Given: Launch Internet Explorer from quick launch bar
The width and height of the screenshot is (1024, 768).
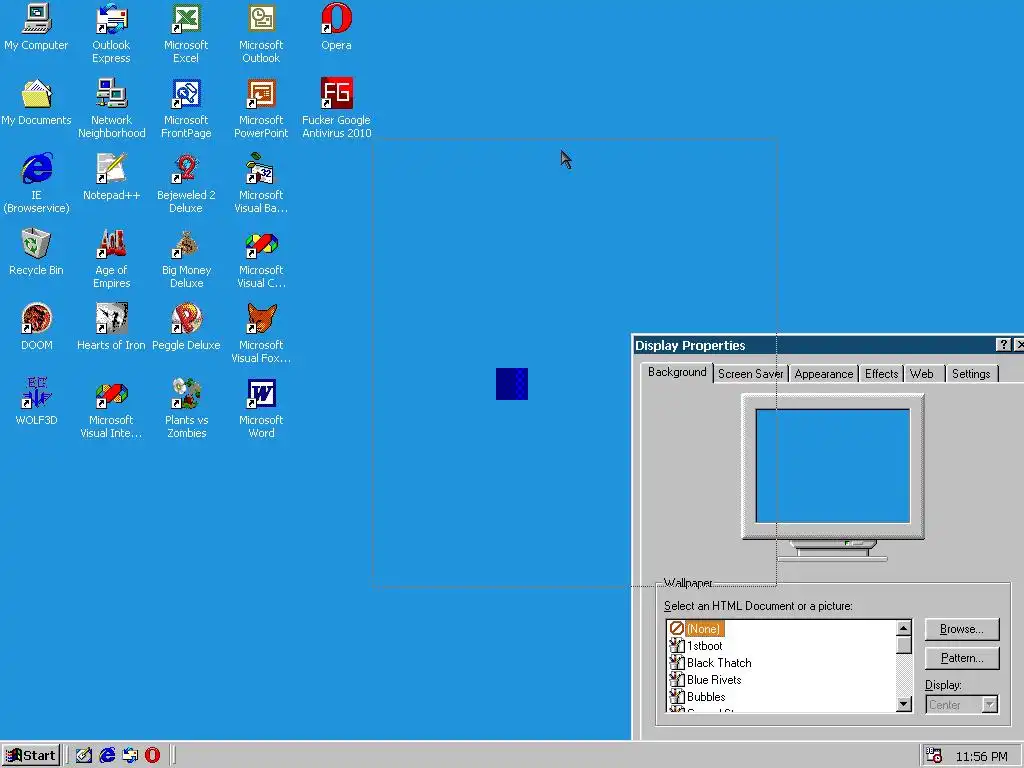Looking at the screenshot, I should tap(107, 756).
